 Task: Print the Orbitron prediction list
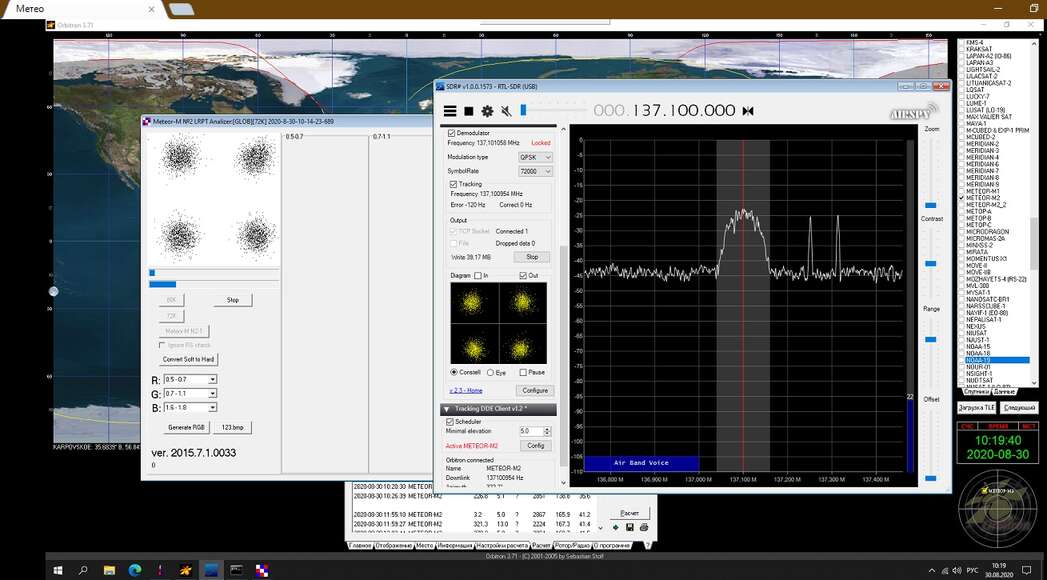coord(644,527)
